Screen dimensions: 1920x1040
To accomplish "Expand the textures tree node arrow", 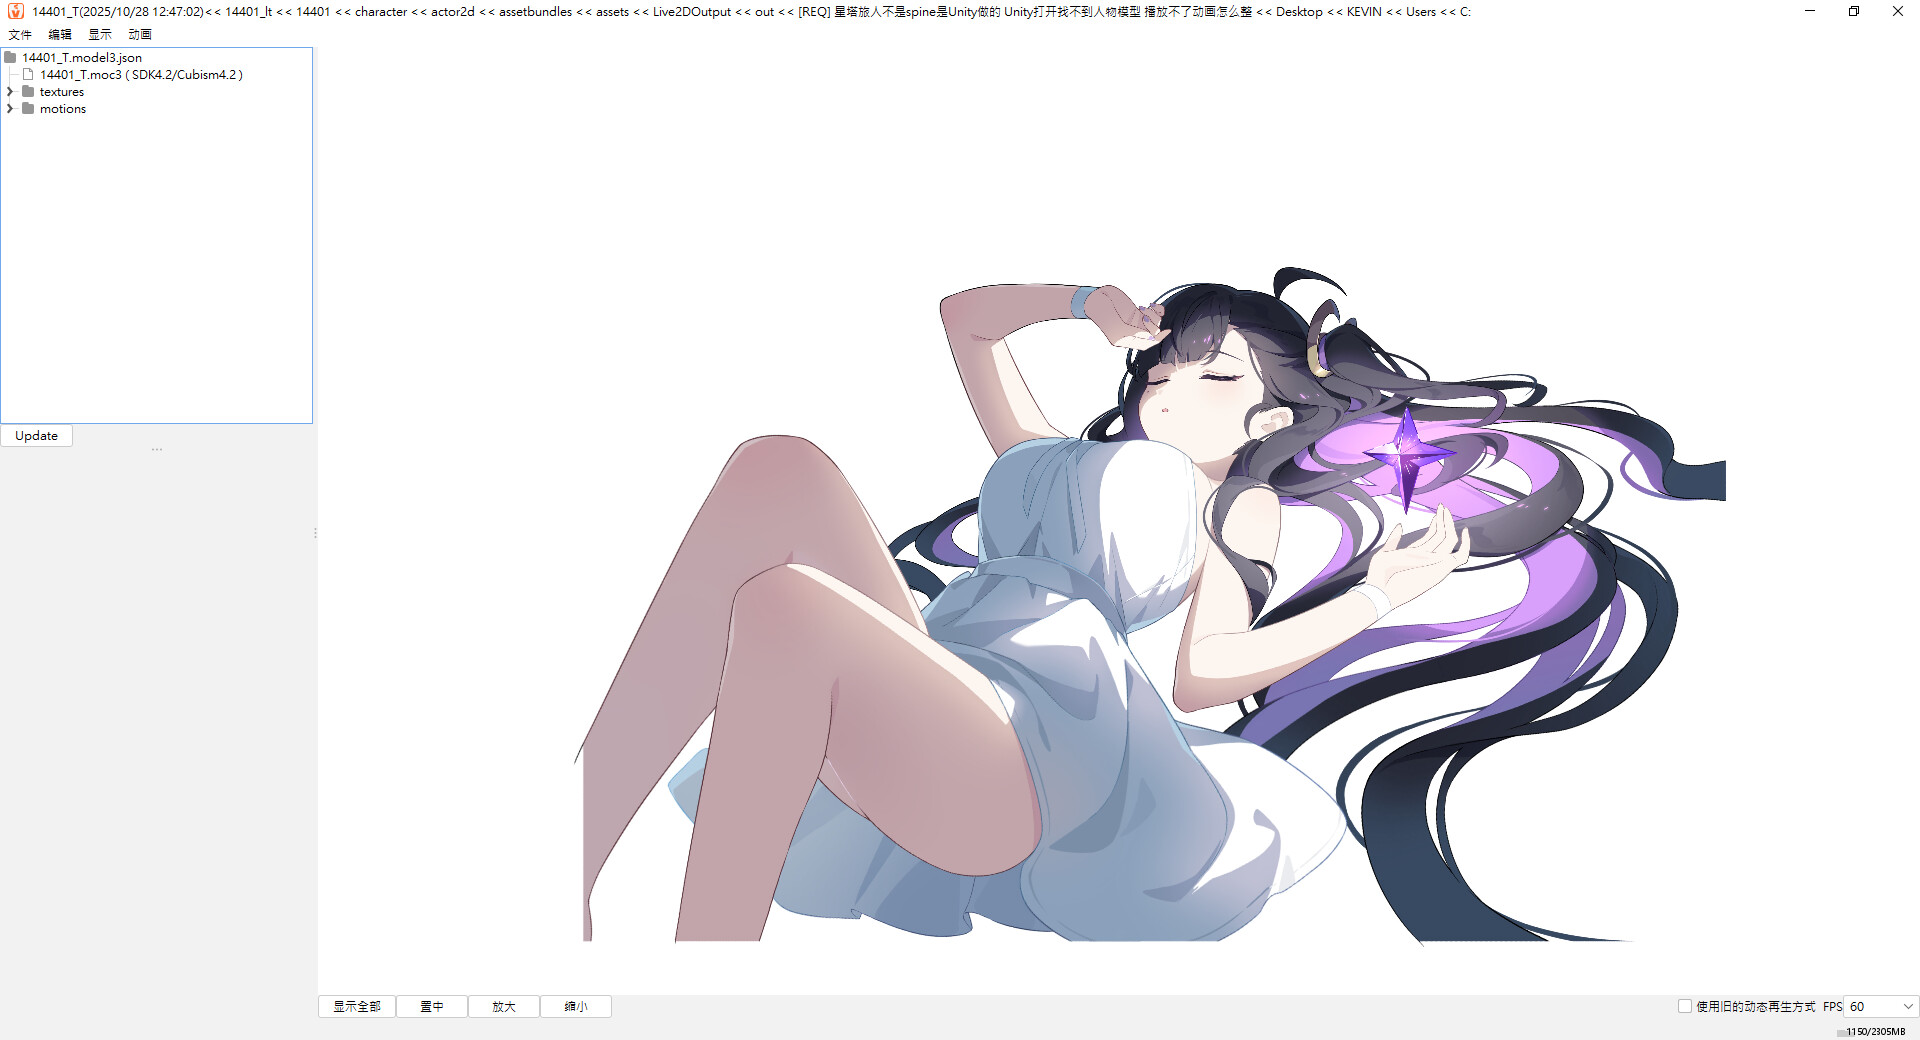I will click(11, 92).
